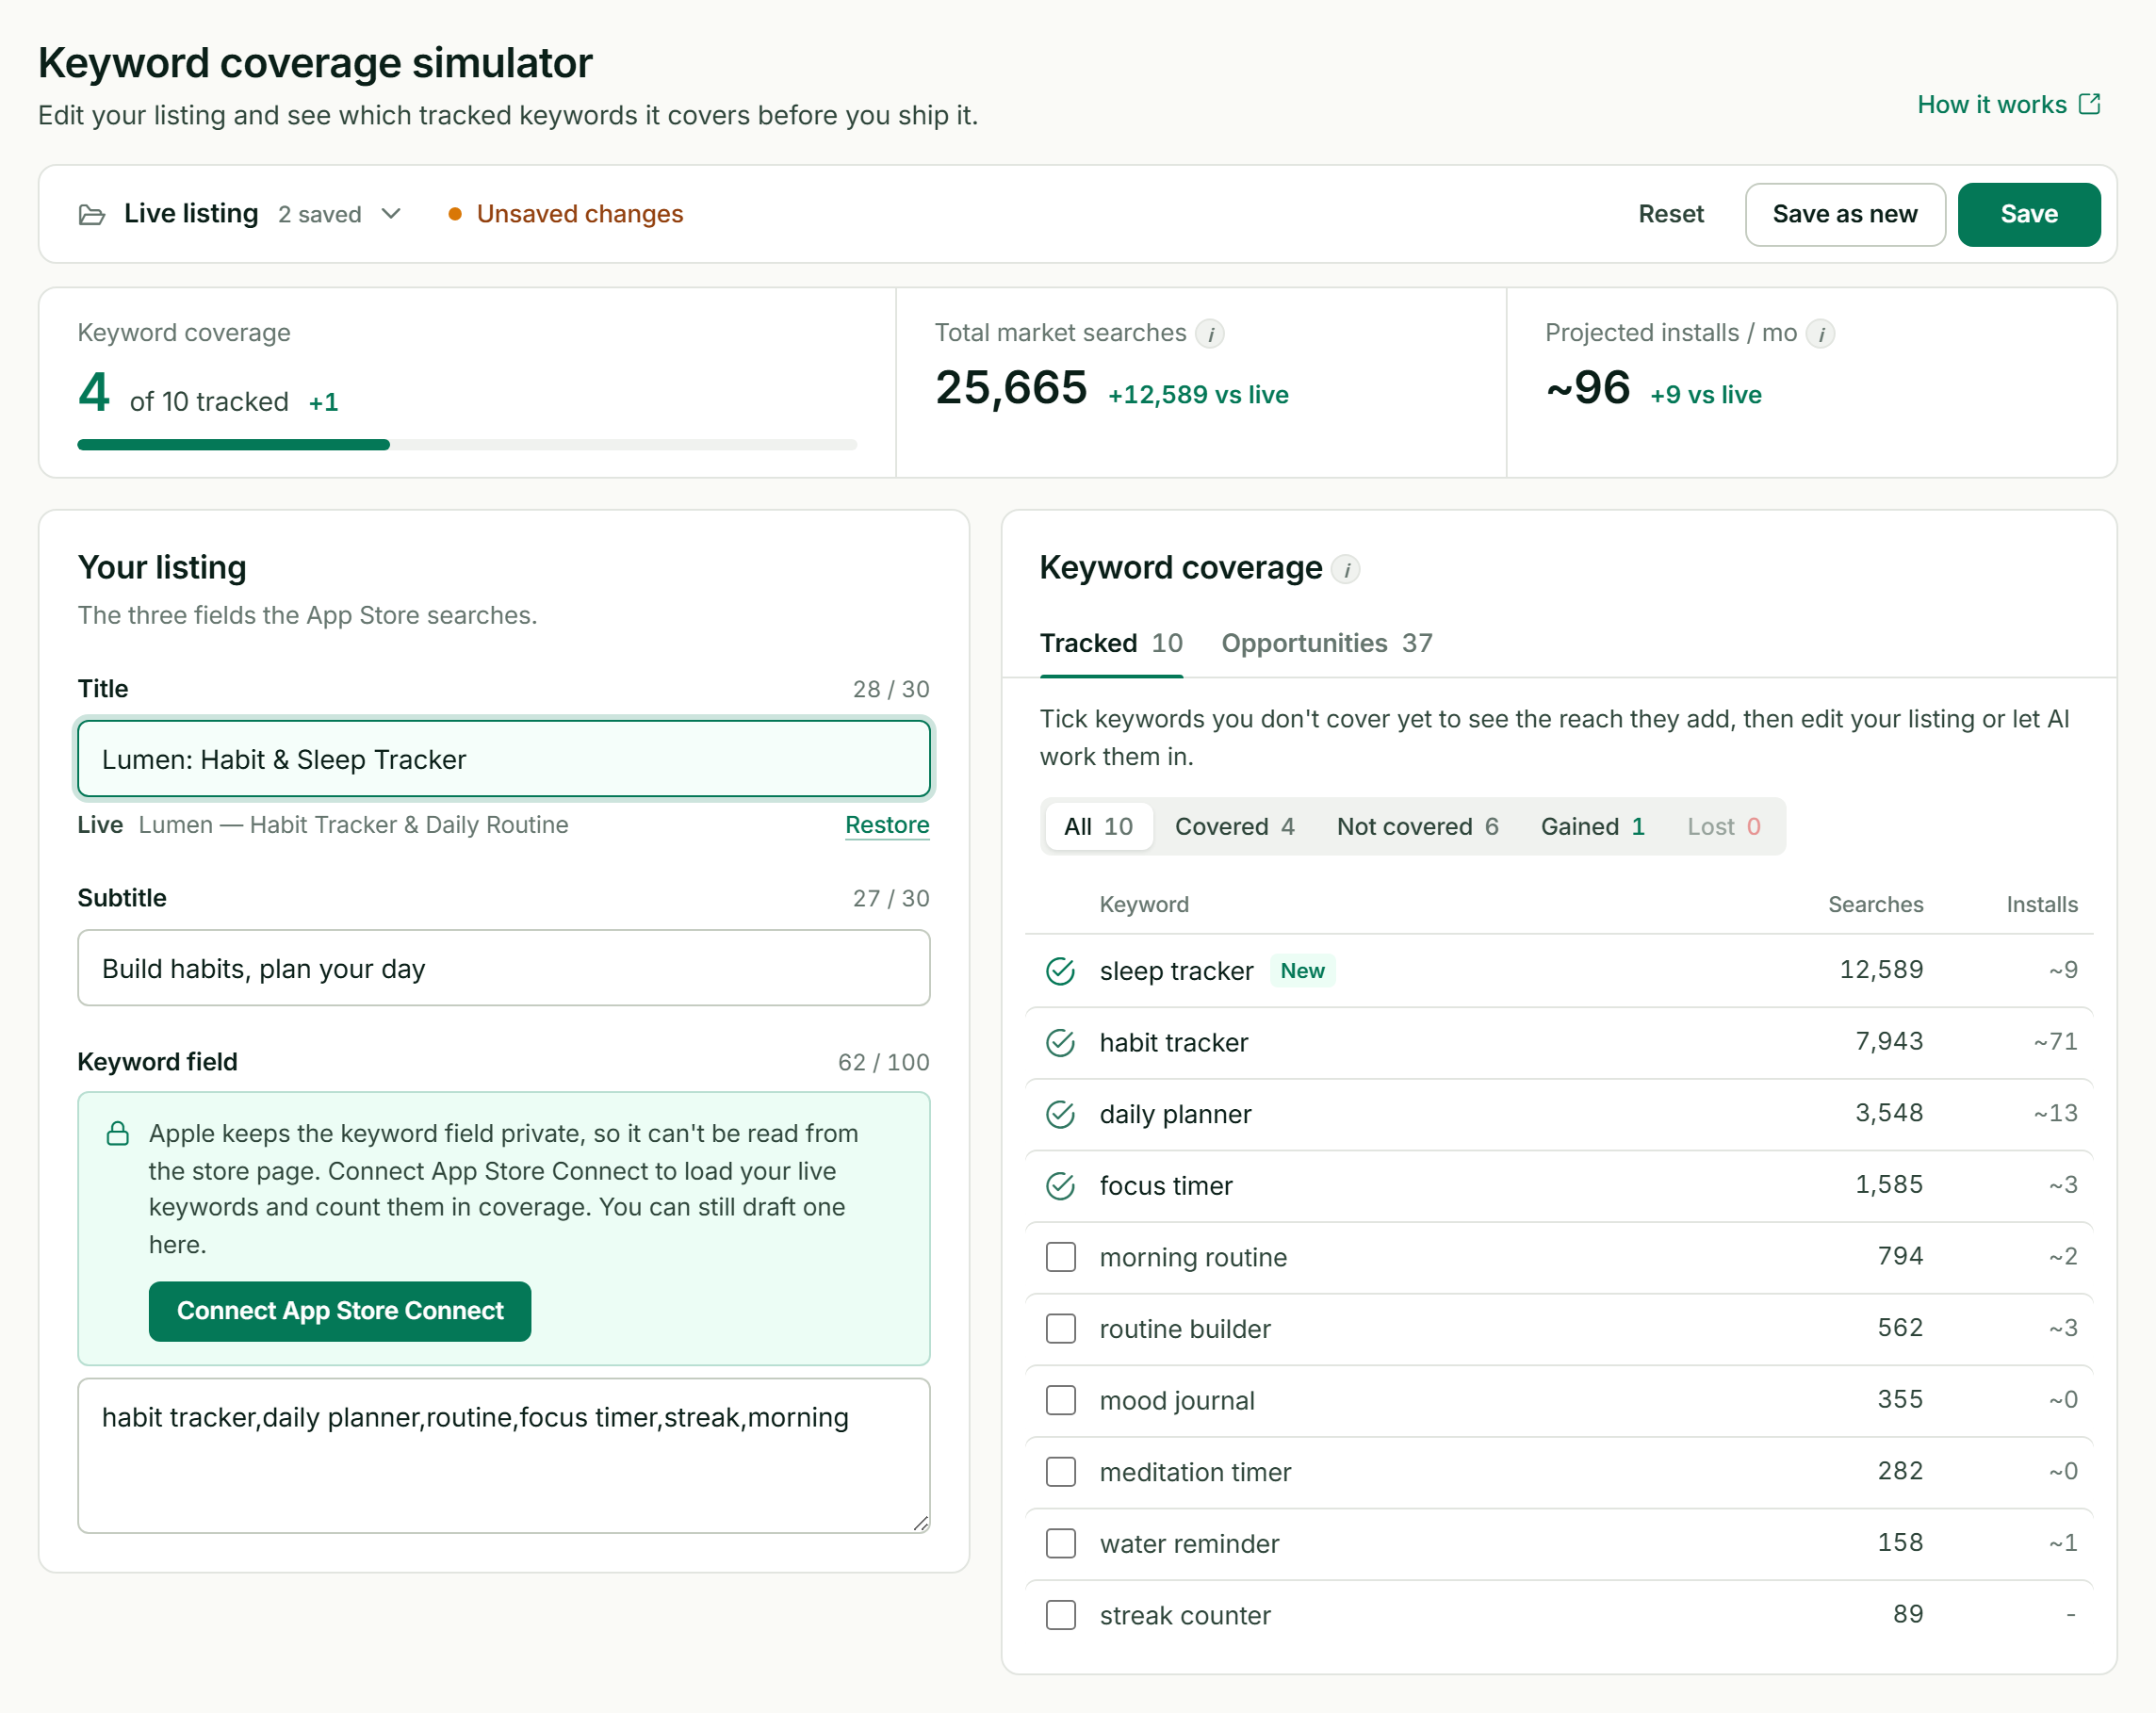
Task: Tick the meditation timer checkbox
Action: coord(1060,1472)
